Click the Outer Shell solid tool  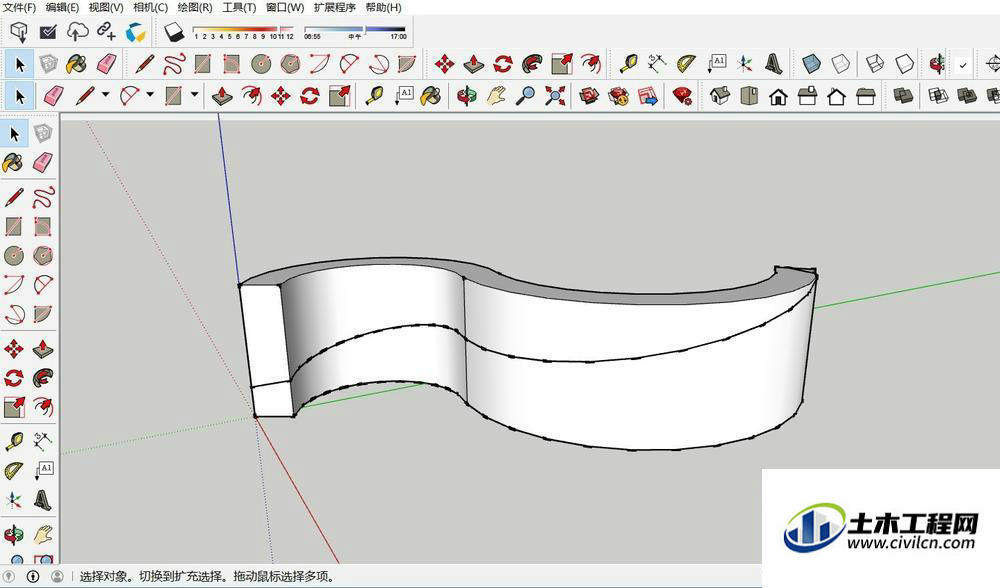[x=903, y=96]
